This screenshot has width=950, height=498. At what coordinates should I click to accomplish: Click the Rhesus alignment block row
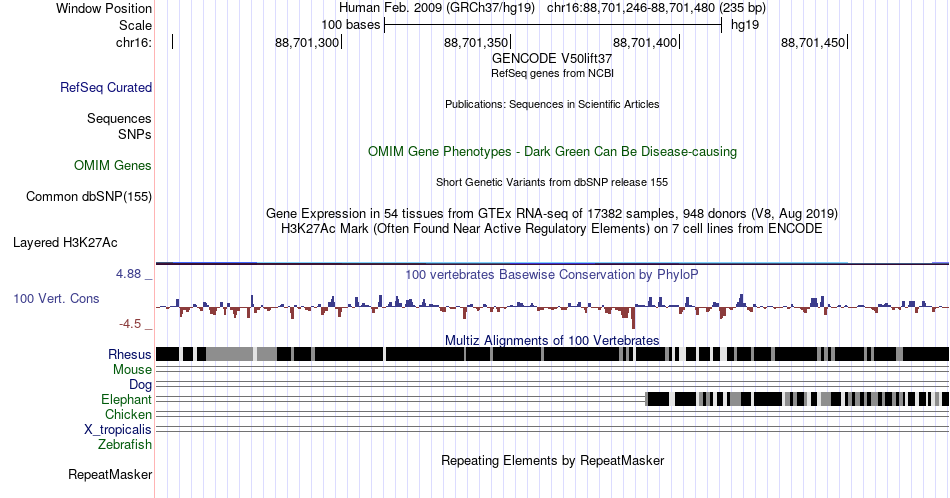[x=552, y=354]
